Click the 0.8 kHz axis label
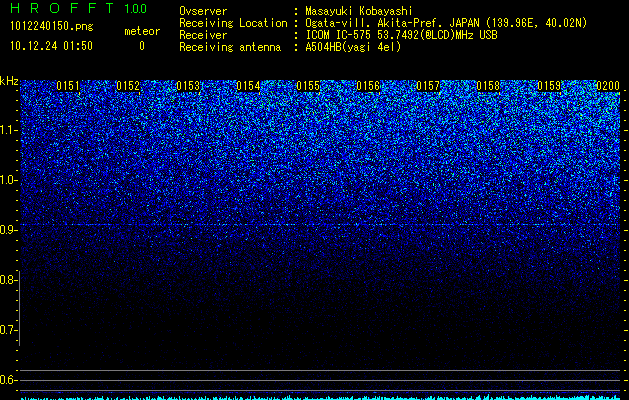This screenshot has height=400, width=629. (8, 280)
